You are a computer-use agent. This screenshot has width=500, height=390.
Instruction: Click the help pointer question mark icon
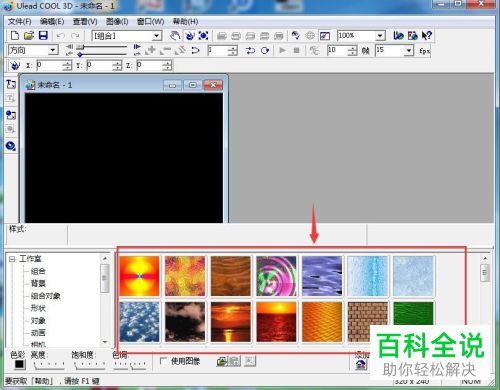coord(427,35)
